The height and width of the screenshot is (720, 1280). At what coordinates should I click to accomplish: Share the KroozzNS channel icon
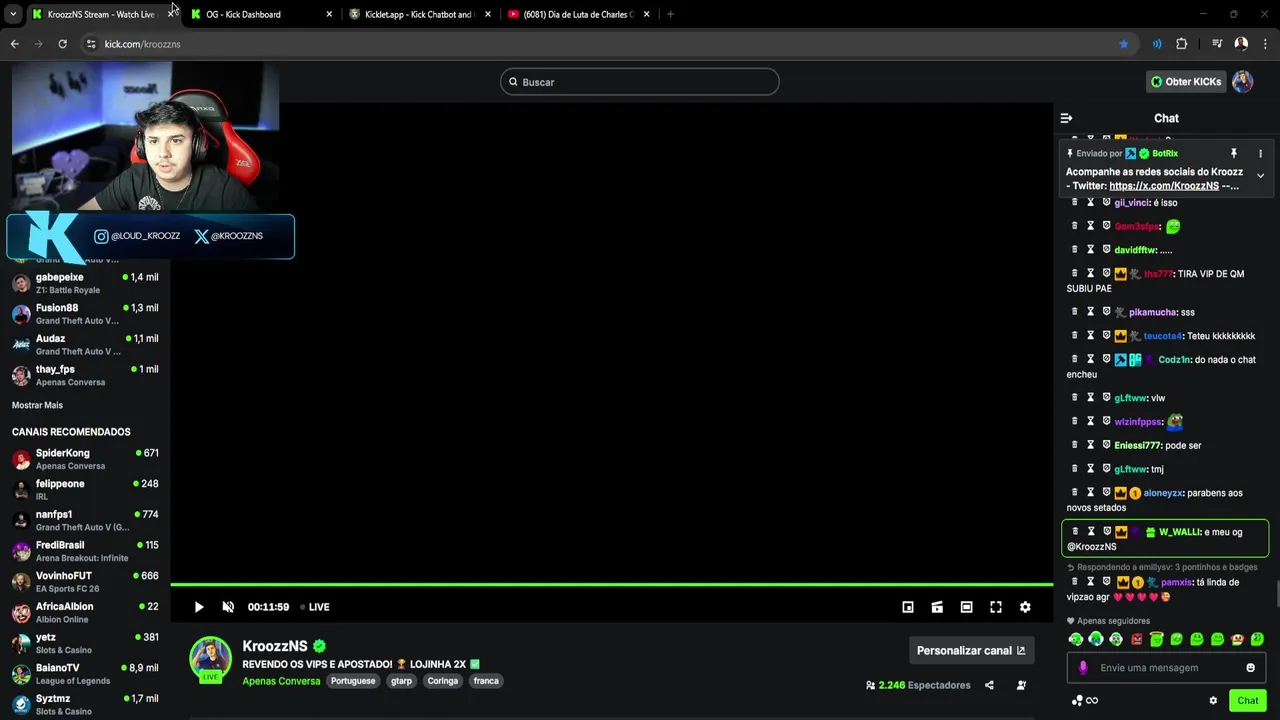(989, 685)
